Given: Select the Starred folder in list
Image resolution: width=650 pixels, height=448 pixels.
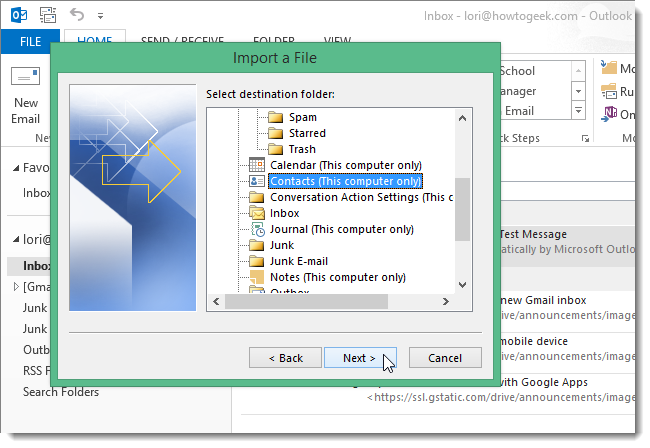Looking at the screenshot, I should tap(307, 133).
